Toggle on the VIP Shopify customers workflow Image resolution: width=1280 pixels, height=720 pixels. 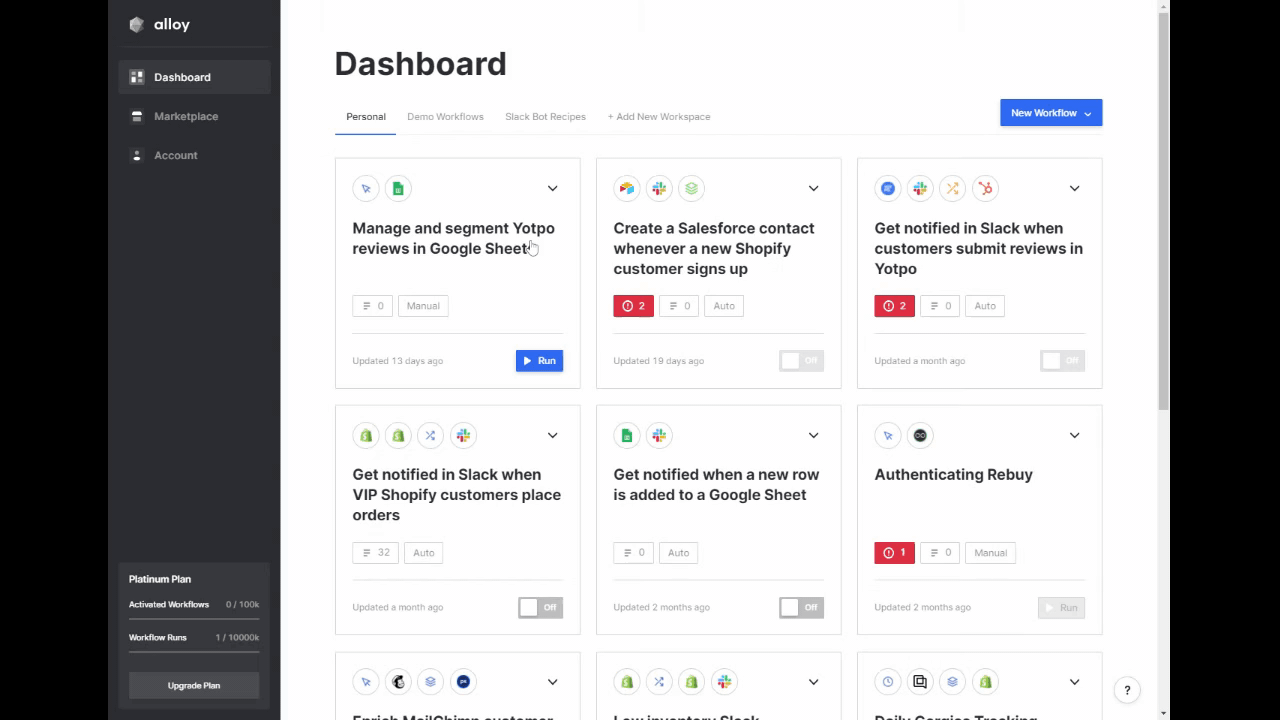tap(540, 607)
